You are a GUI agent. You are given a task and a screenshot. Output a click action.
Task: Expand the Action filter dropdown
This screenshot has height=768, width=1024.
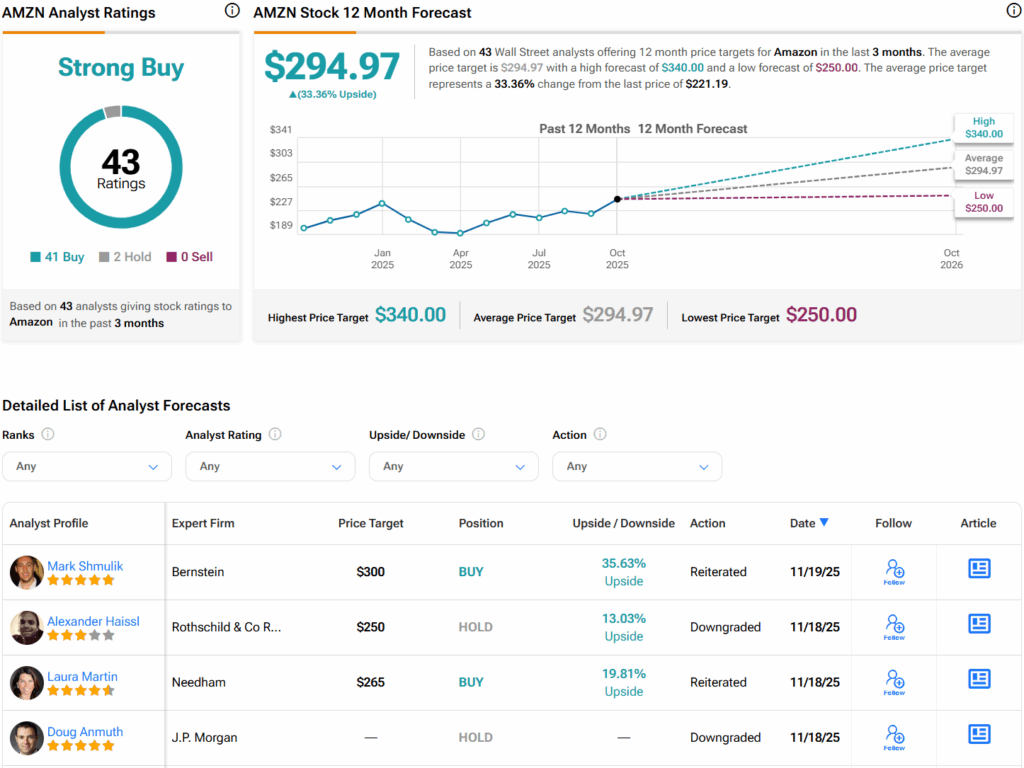tap(637, 466)
